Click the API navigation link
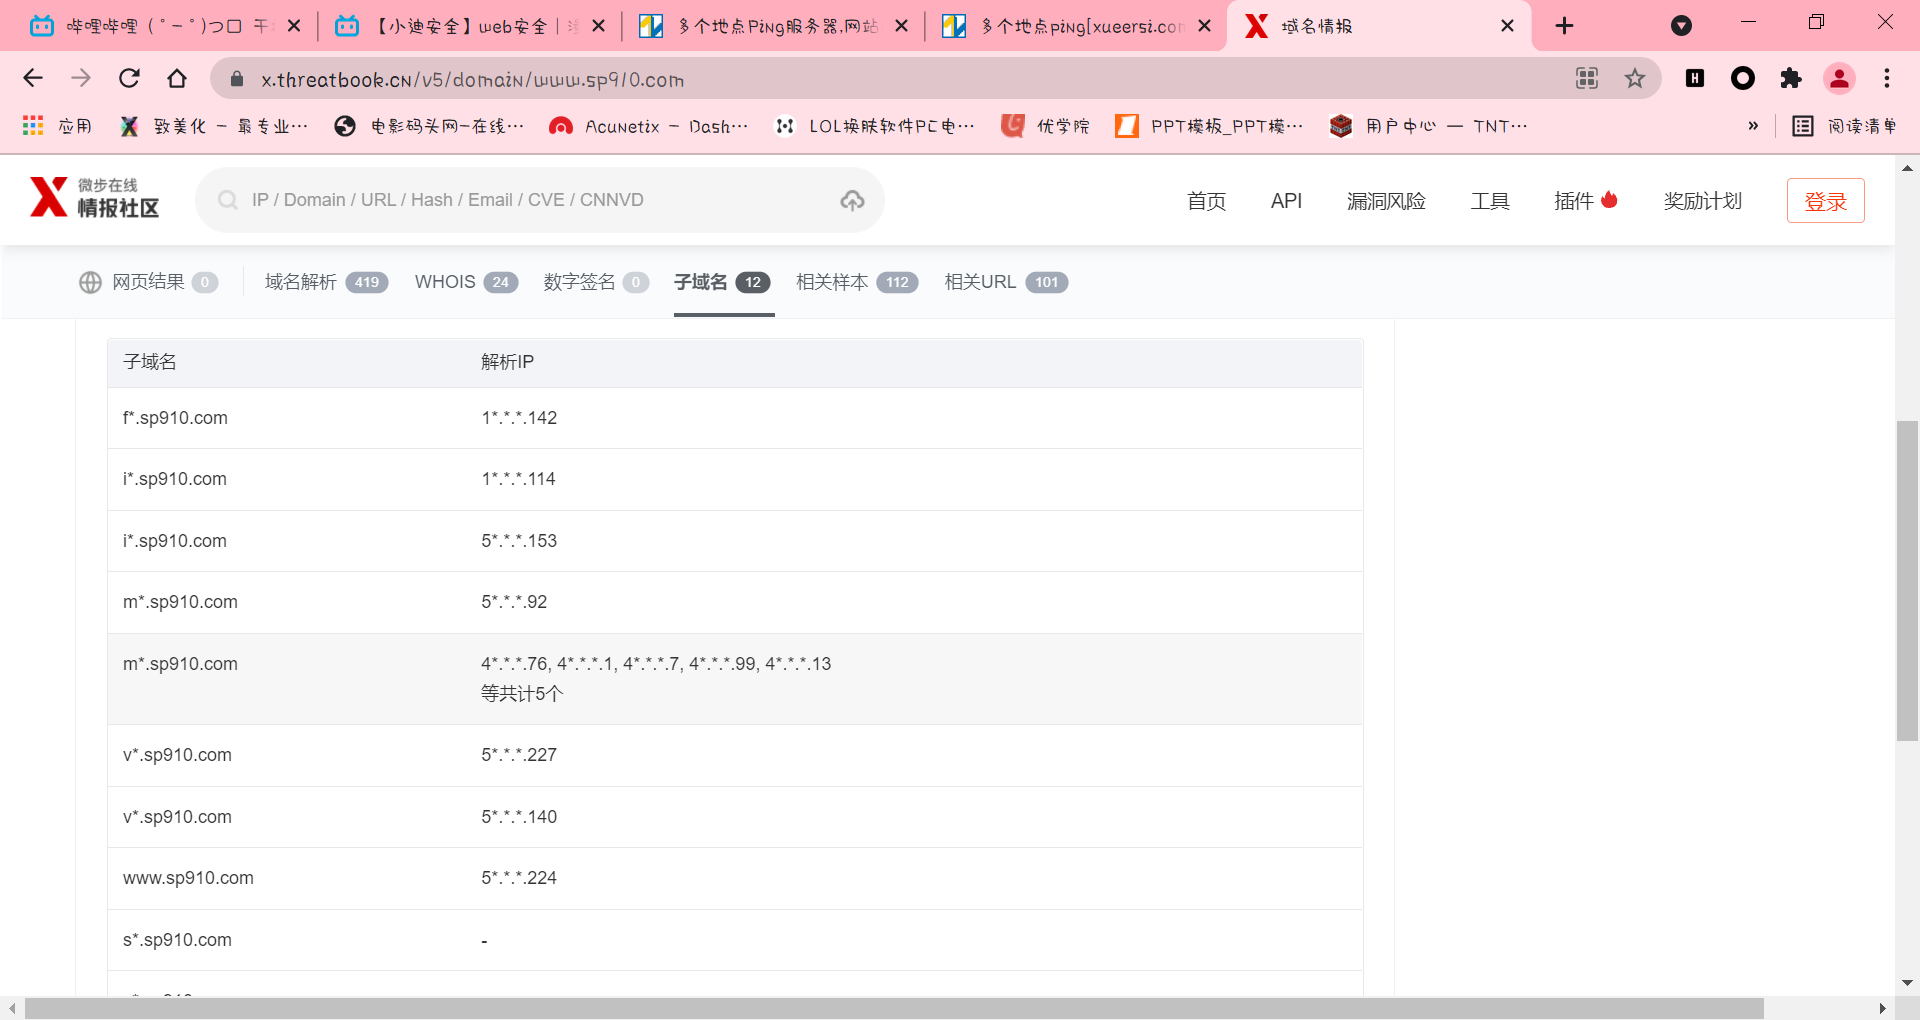This screenshot has height=1020, width=1920. (1286, 201)
